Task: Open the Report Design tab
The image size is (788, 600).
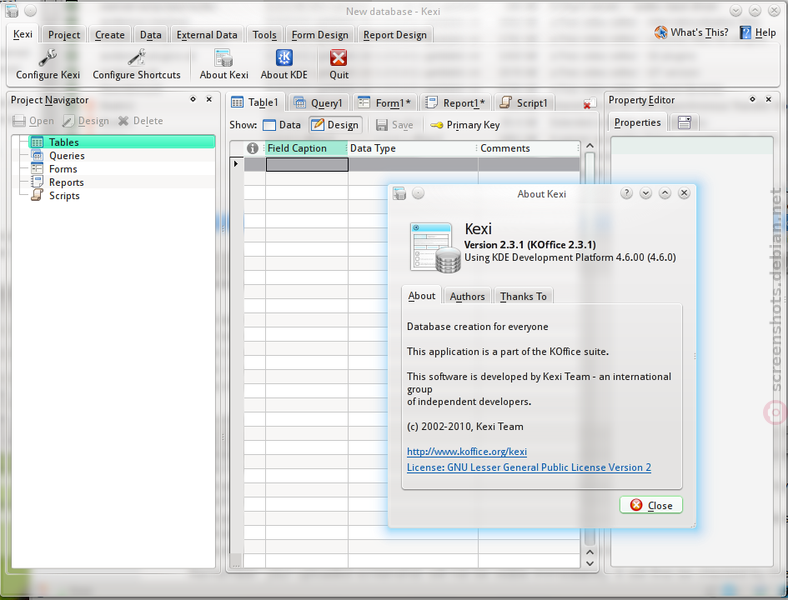Action: pyautogui.click(x=395, y=35)
